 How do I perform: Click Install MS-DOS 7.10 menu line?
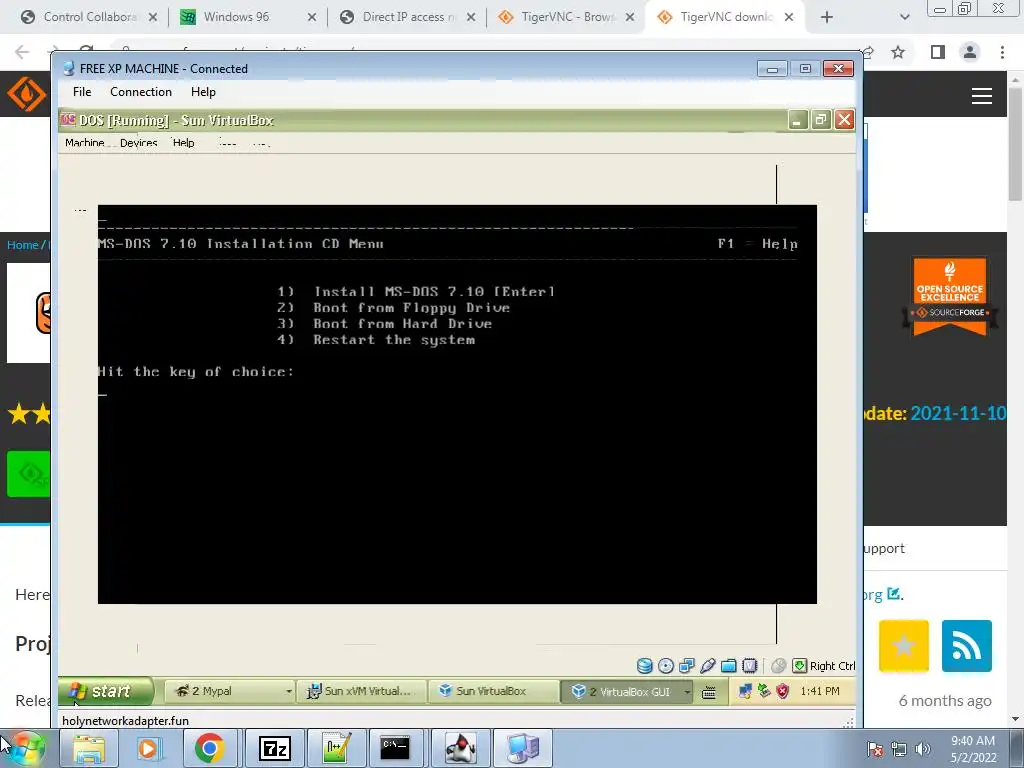(416, 291)
